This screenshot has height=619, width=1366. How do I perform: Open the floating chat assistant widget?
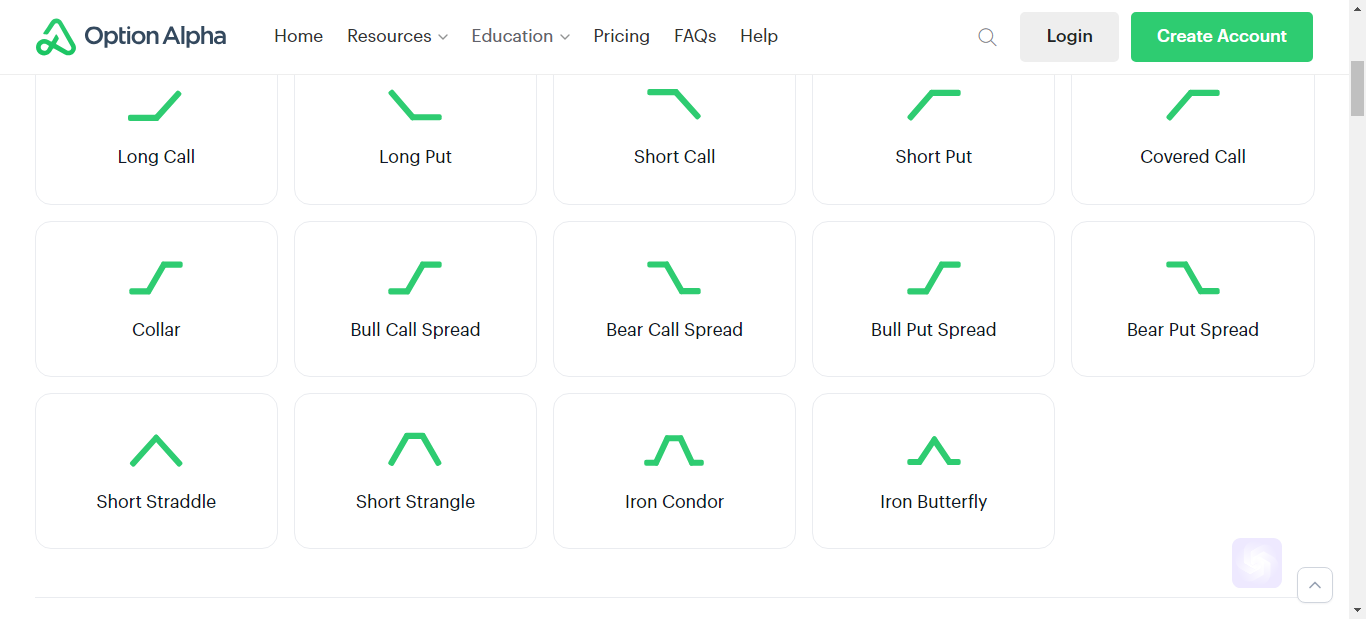pyautogui.click(x=1257, y=563)
